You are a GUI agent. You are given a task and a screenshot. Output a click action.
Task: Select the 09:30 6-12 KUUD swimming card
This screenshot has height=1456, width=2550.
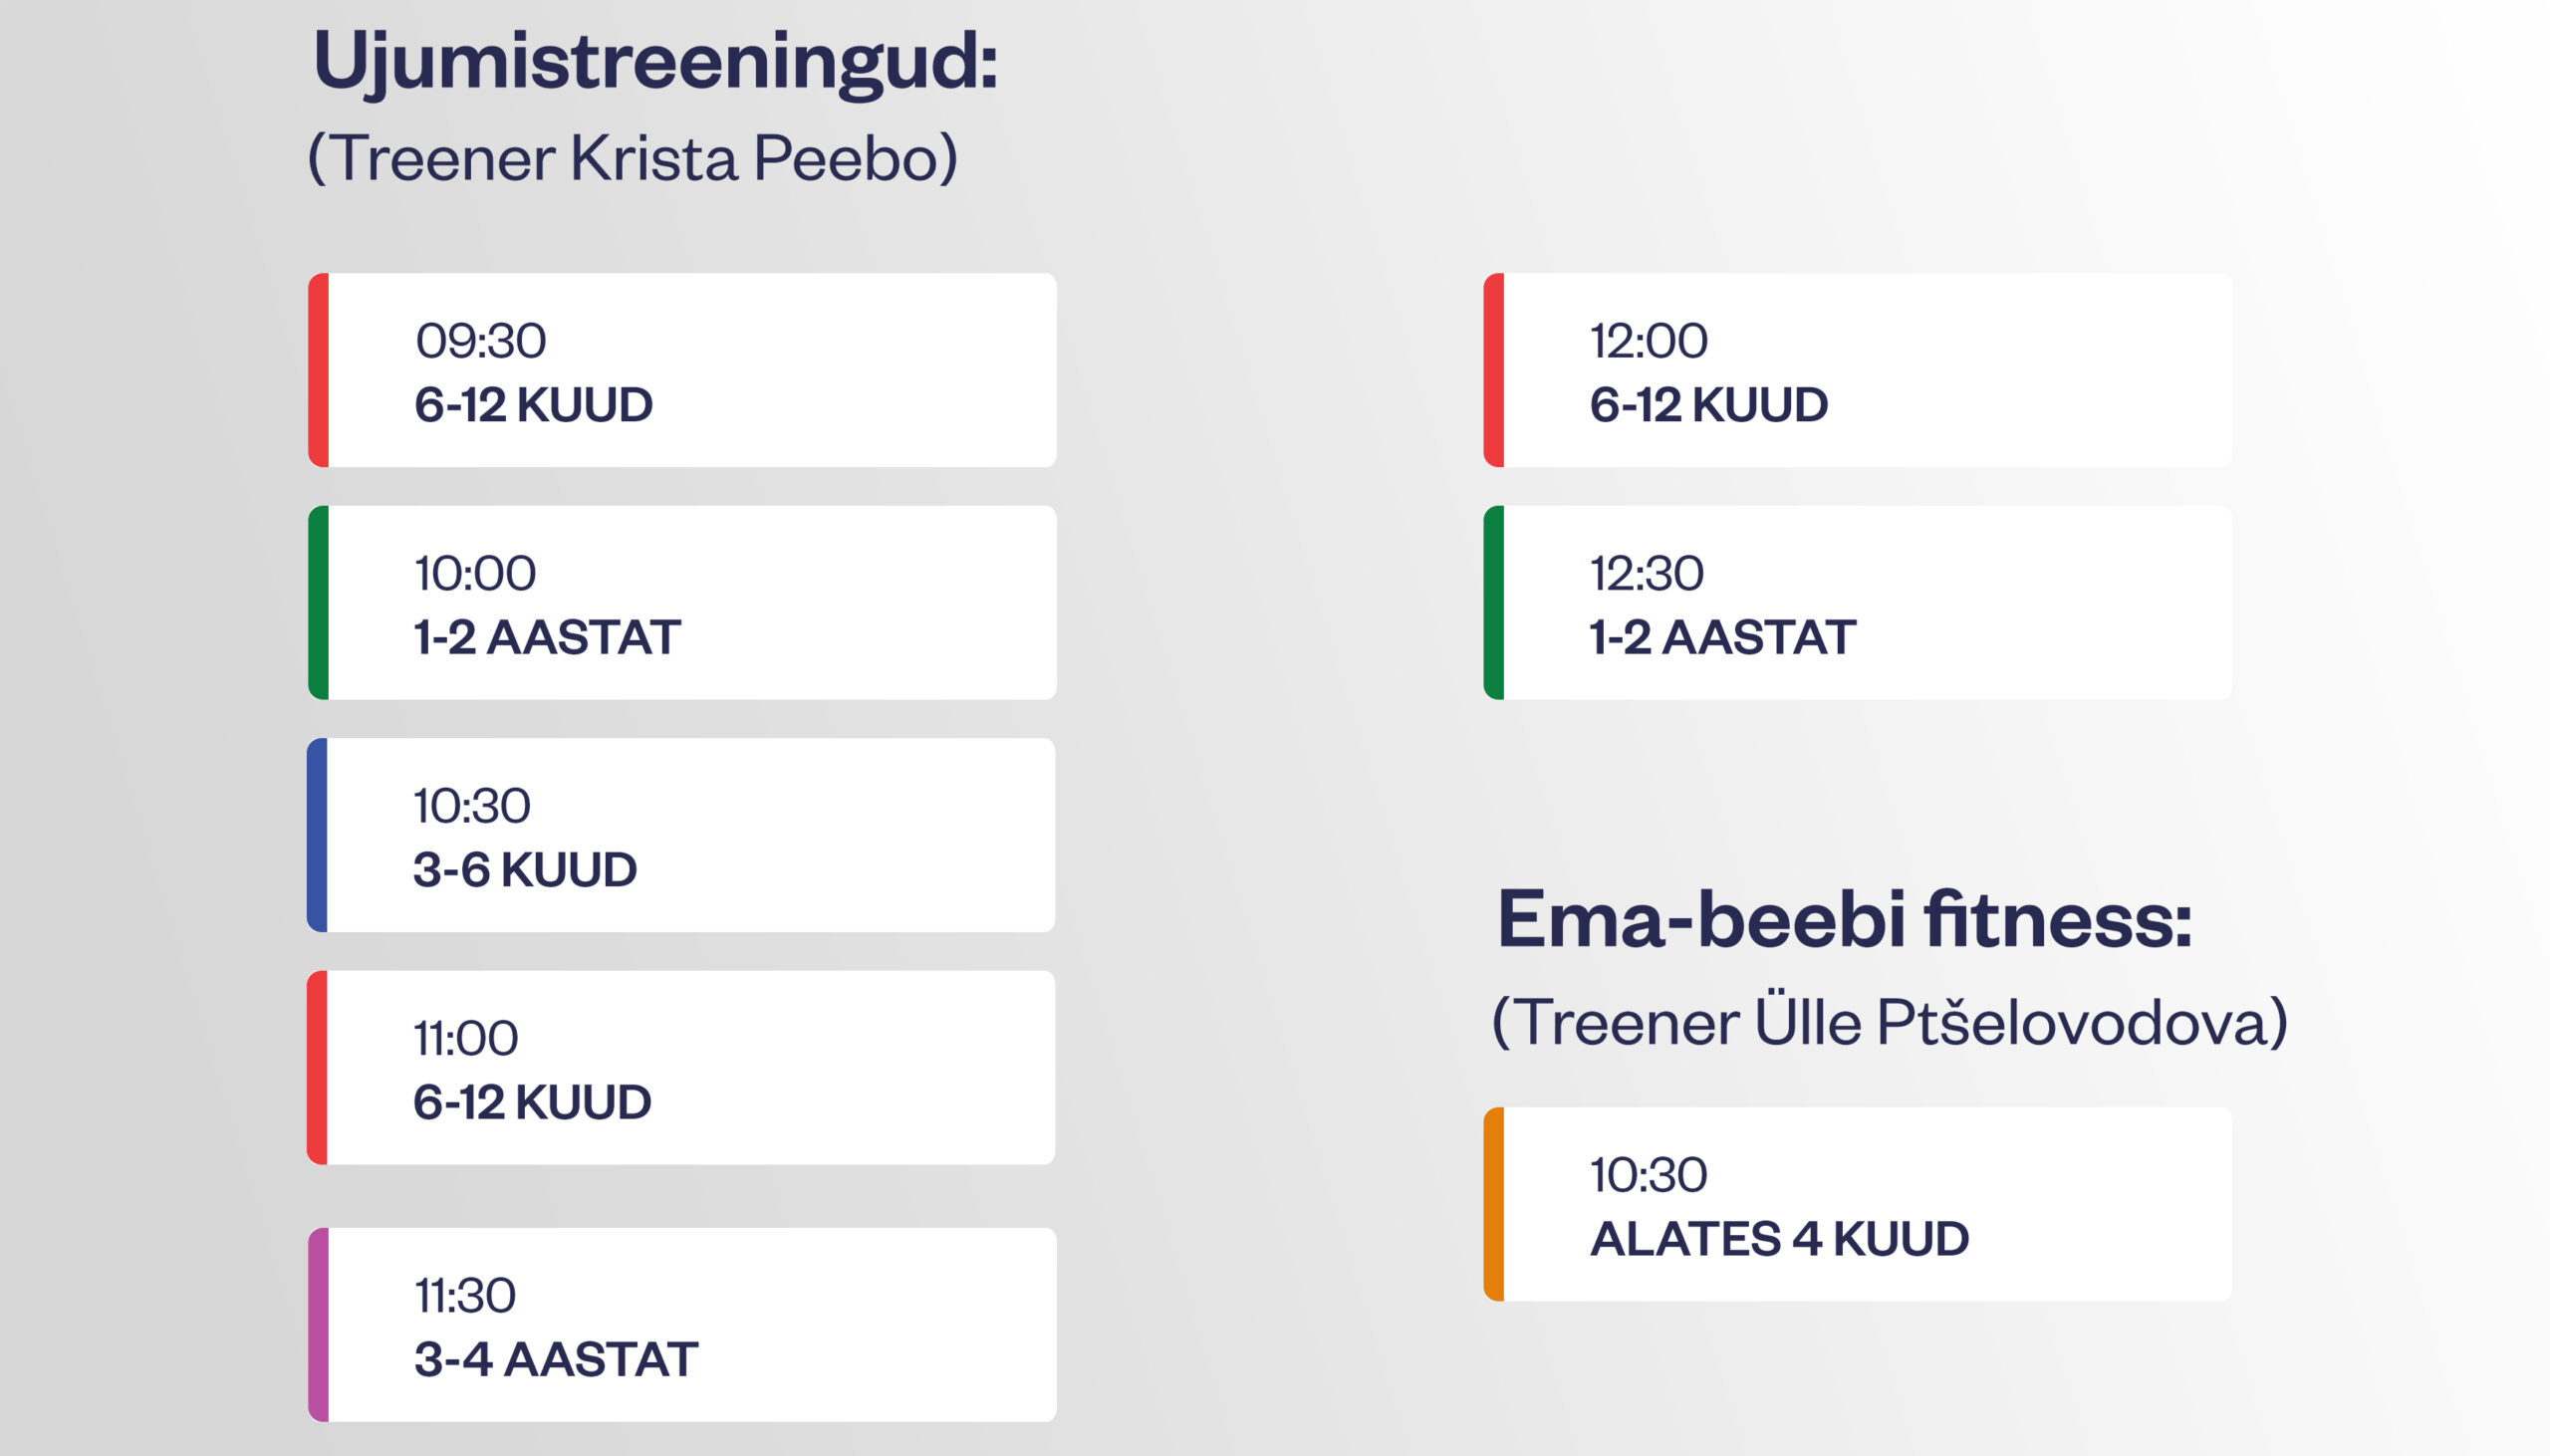[x=682, y=370]
